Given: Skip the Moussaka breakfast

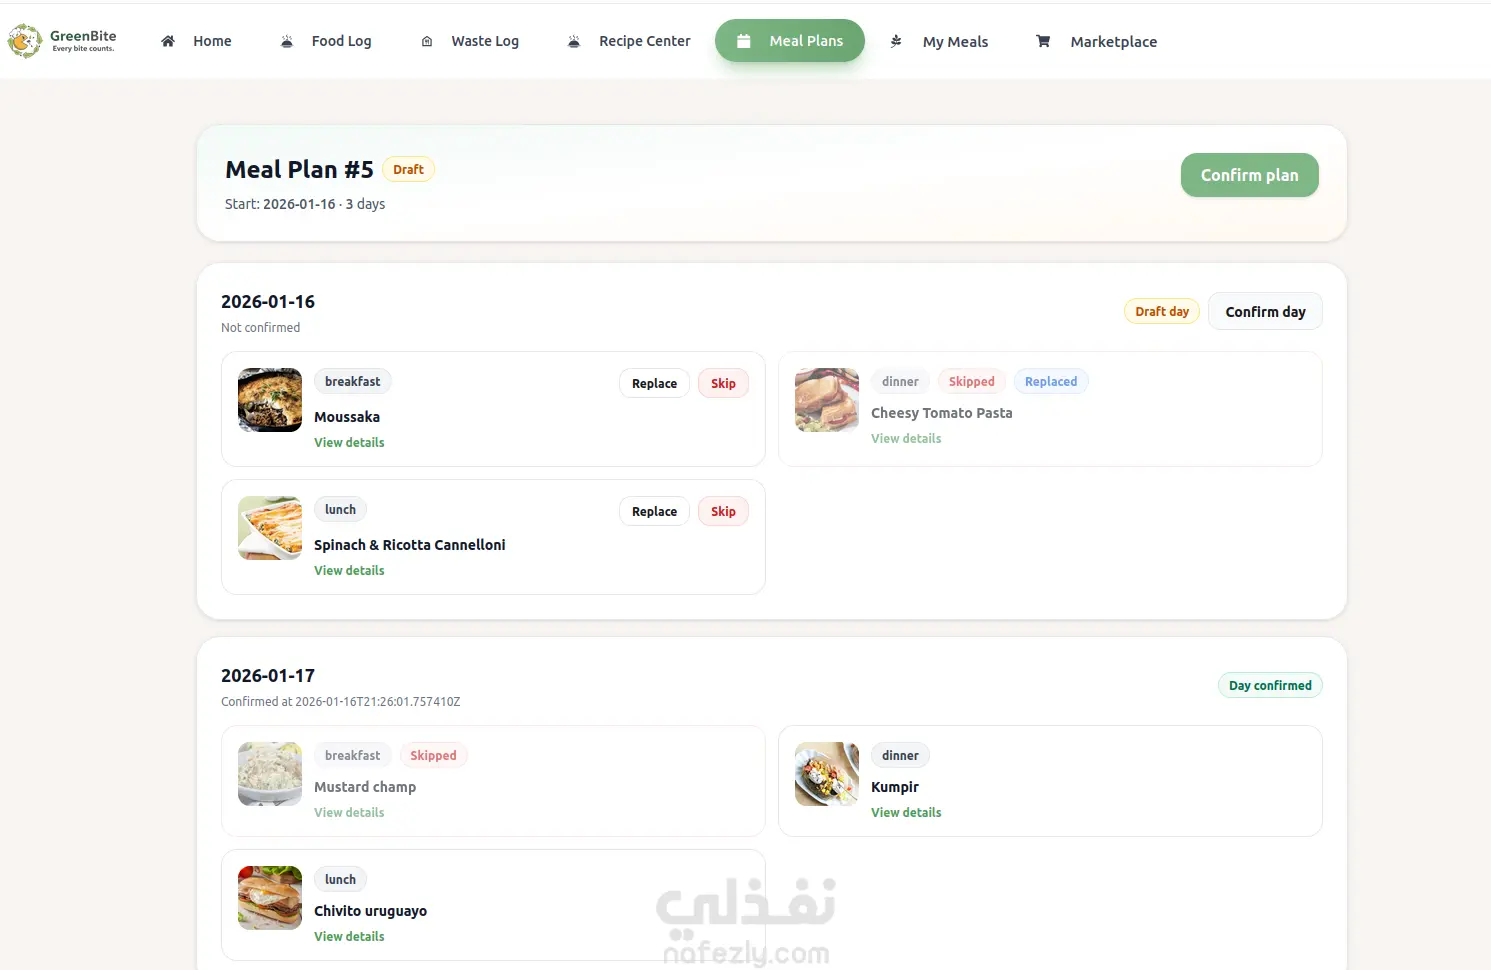Looking at the screenshot, I should click(723, 383).
